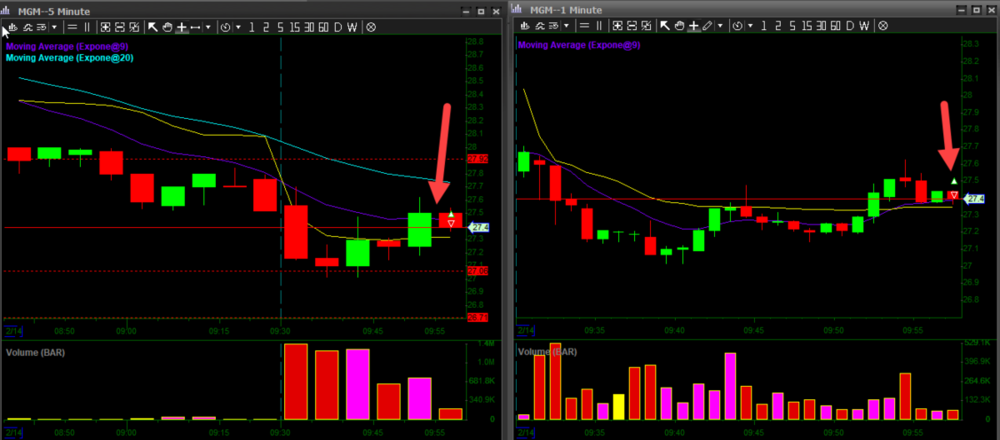Expand studies dropdown arrow in 5 Minute toolbar
The width and height of the screenshot is (1000, 440).
(x=55, y=26)
